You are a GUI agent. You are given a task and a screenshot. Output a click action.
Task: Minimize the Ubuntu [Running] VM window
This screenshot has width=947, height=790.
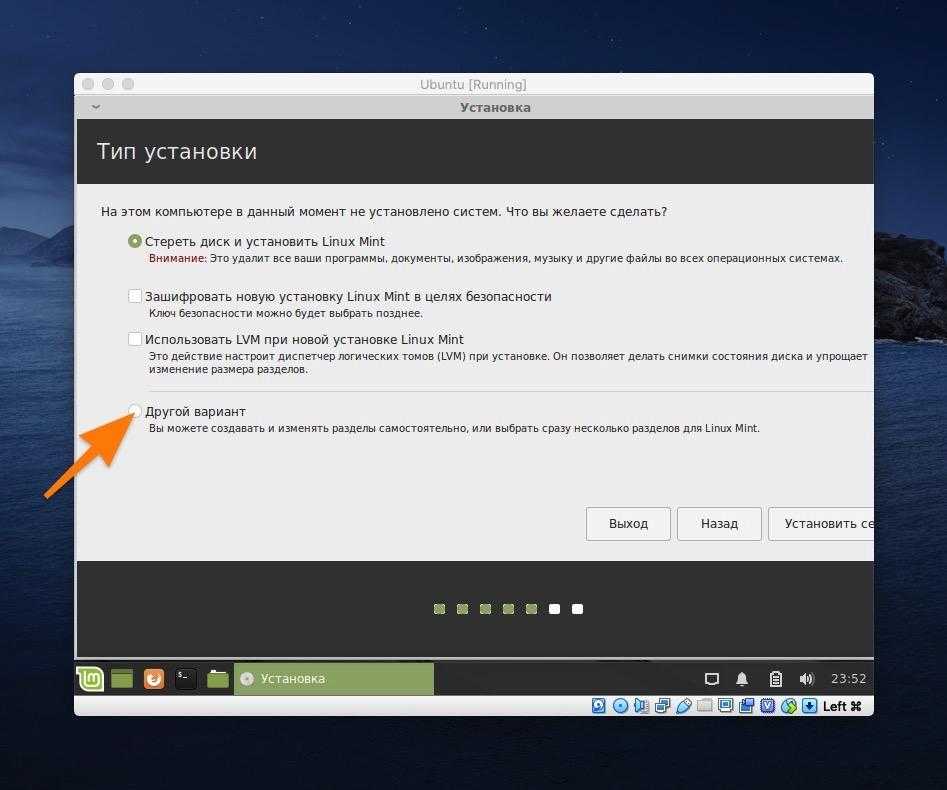coord(108,84)
